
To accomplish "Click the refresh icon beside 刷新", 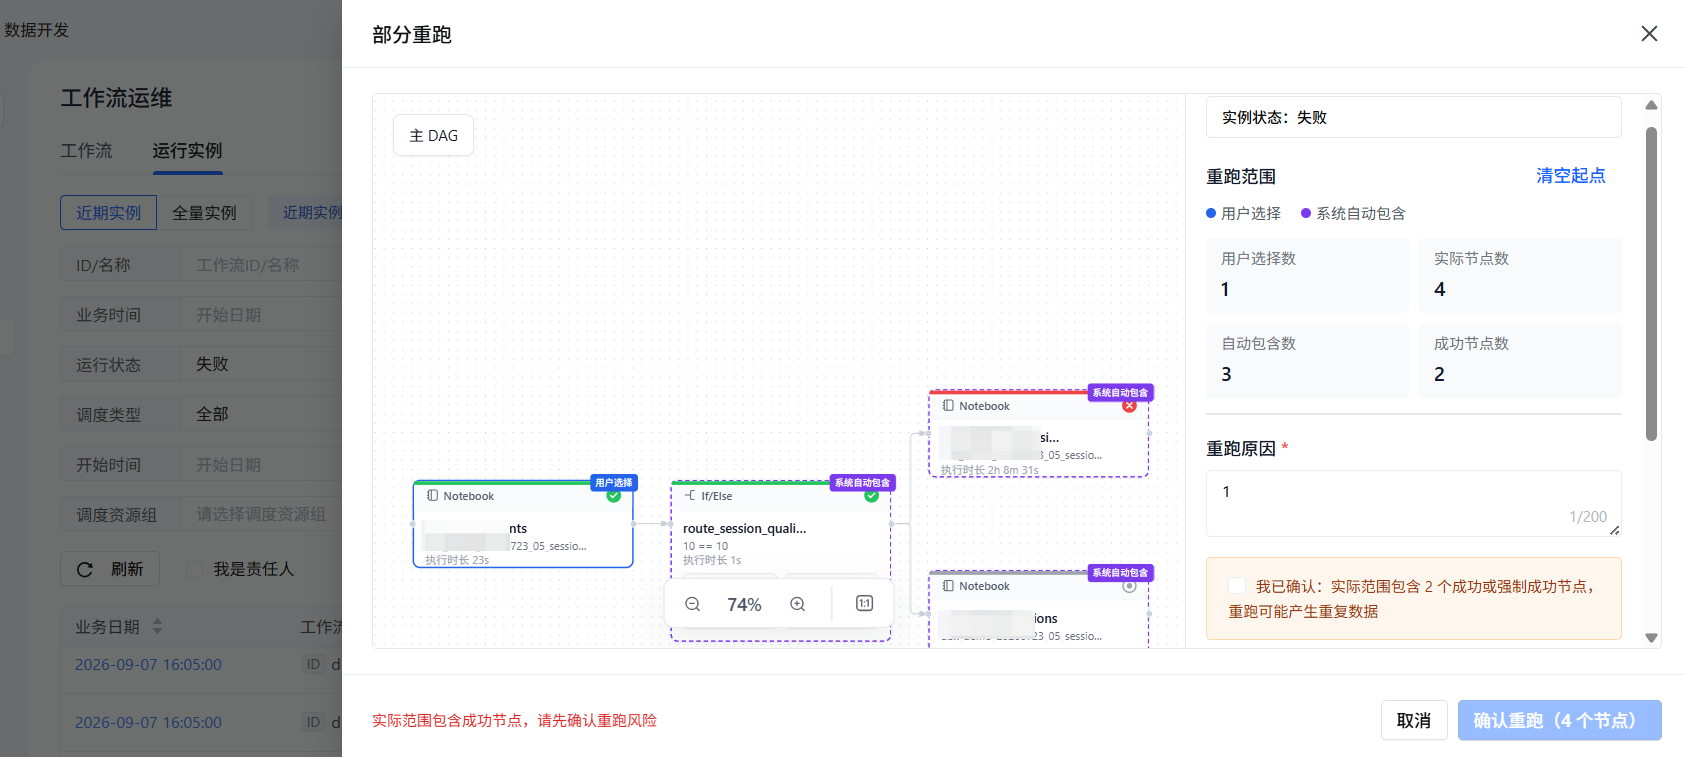I will [x=85, y=569].
